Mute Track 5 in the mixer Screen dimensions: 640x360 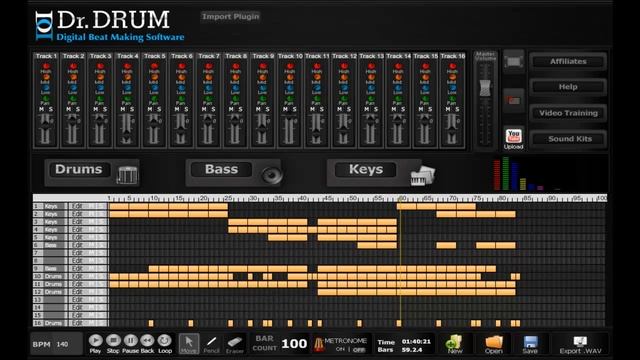pos(150,109)
